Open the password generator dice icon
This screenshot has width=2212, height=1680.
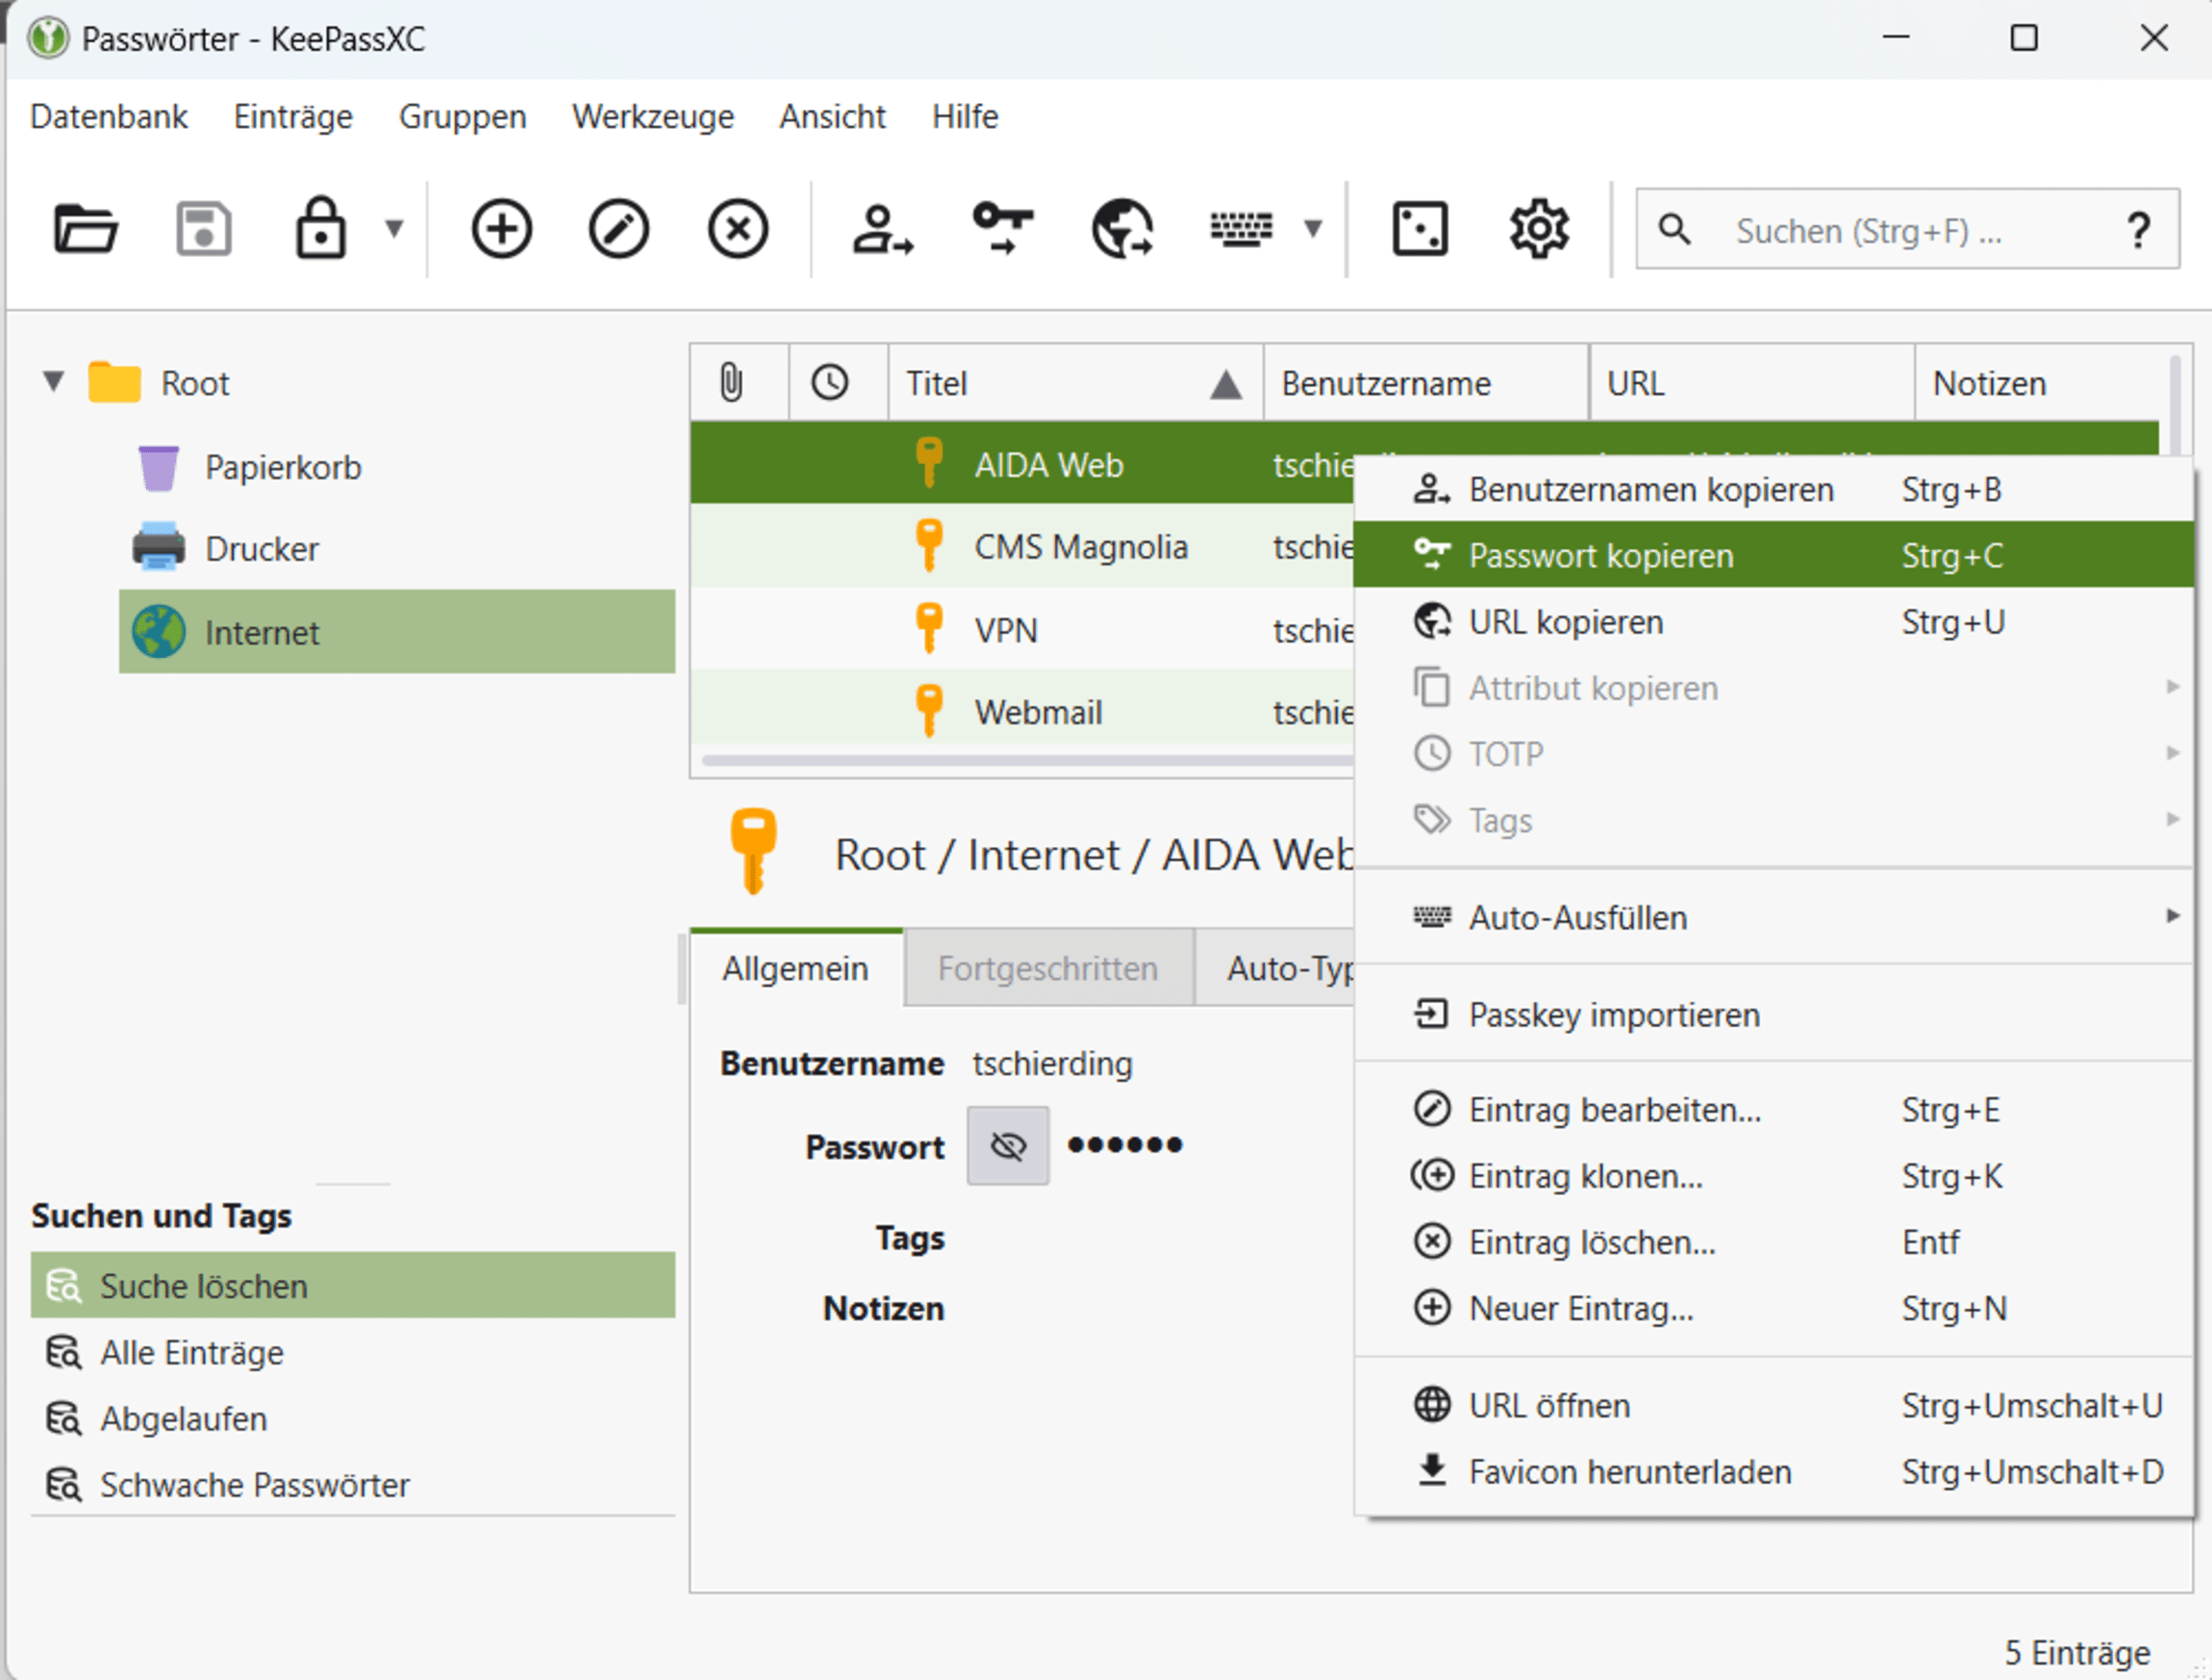[1420, 229]
